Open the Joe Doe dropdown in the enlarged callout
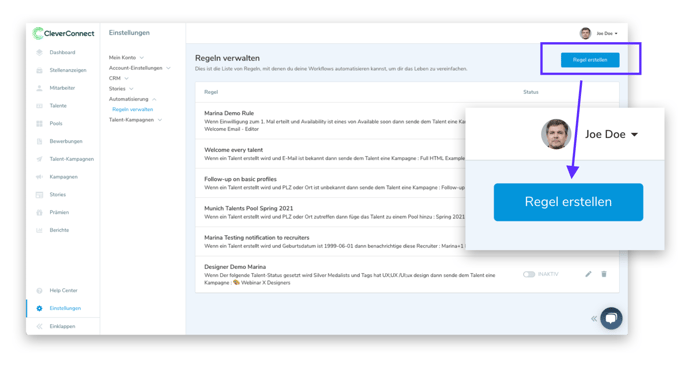Viewport: 688px width, 374px height. [x=612, y=134]
